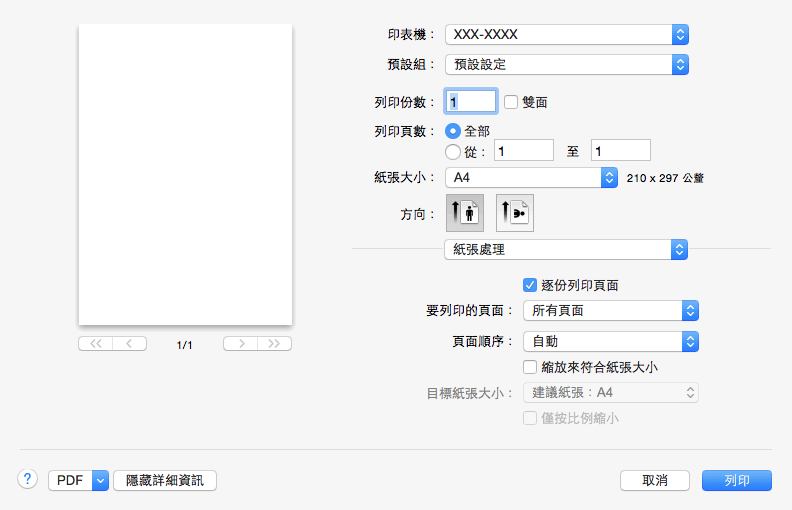Go to previous preview page
Image resolution: width=792 pixels, height=510 pixels.
[130, 344]
